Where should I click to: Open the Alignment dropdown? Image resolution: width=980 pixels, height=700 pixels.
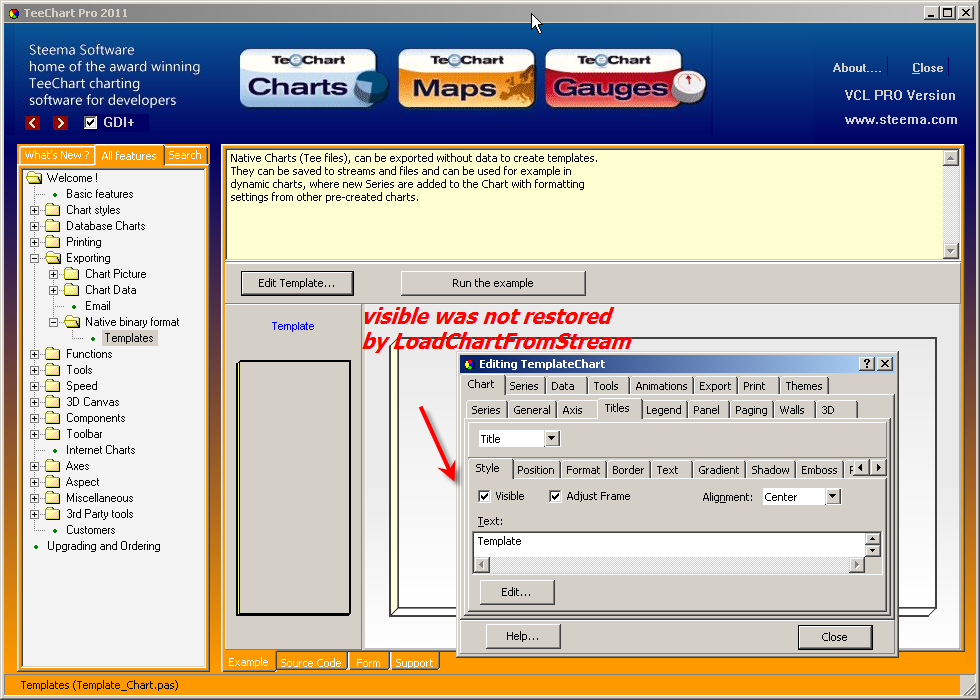pyautogui.click(x=833, y=497)
